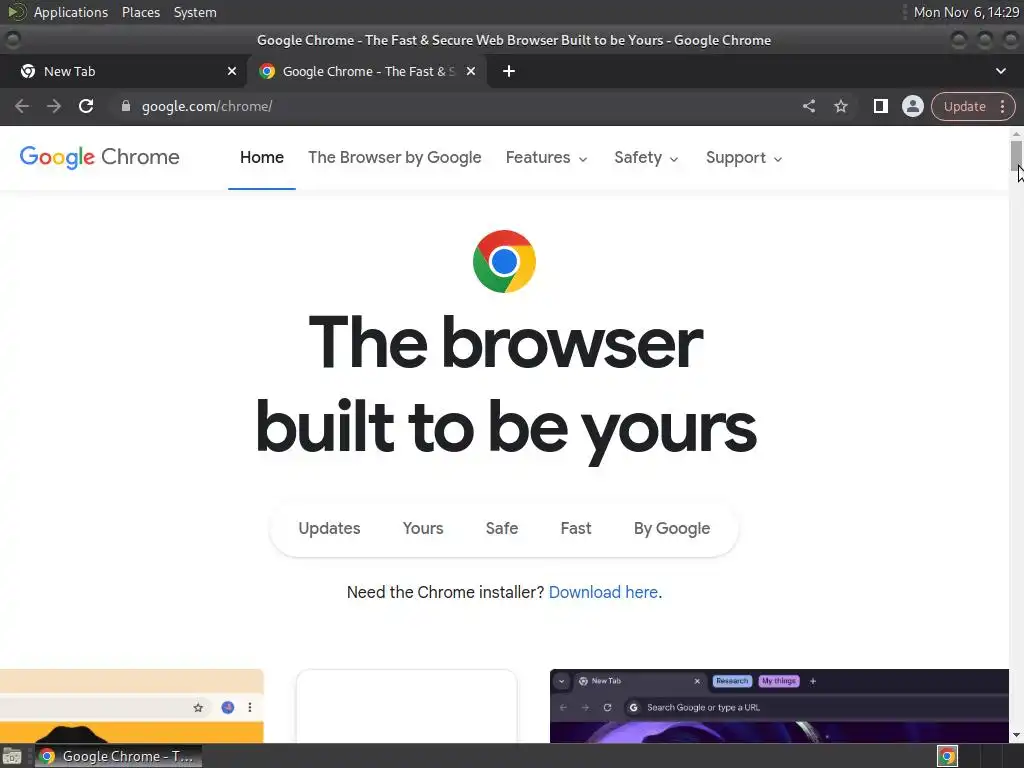Select Google Chrome taskbar window button
Image resolution: width=1024 pixels, height=768 pixels.
(118, 756)
